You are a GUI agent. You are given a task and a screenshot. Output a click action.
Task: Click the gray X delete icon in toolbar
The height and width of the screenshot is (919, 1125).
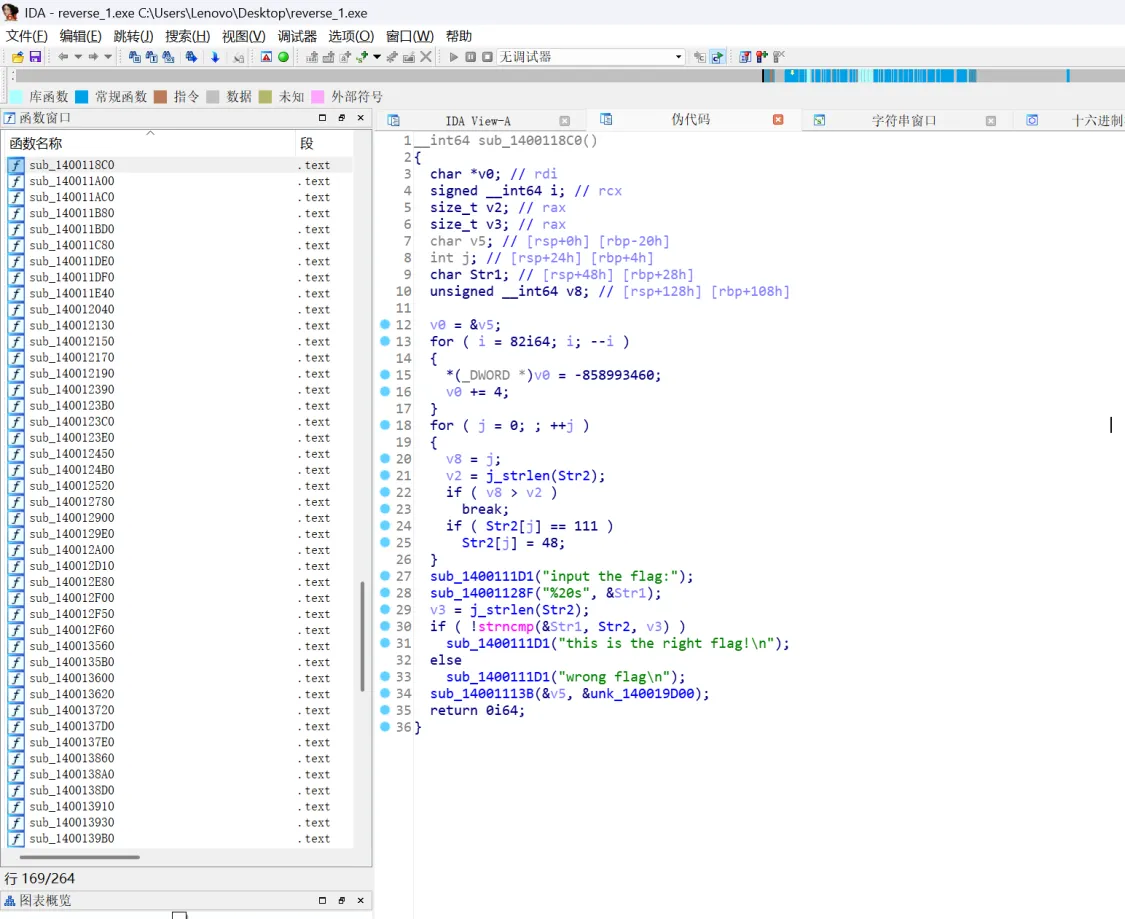point(425,57)
